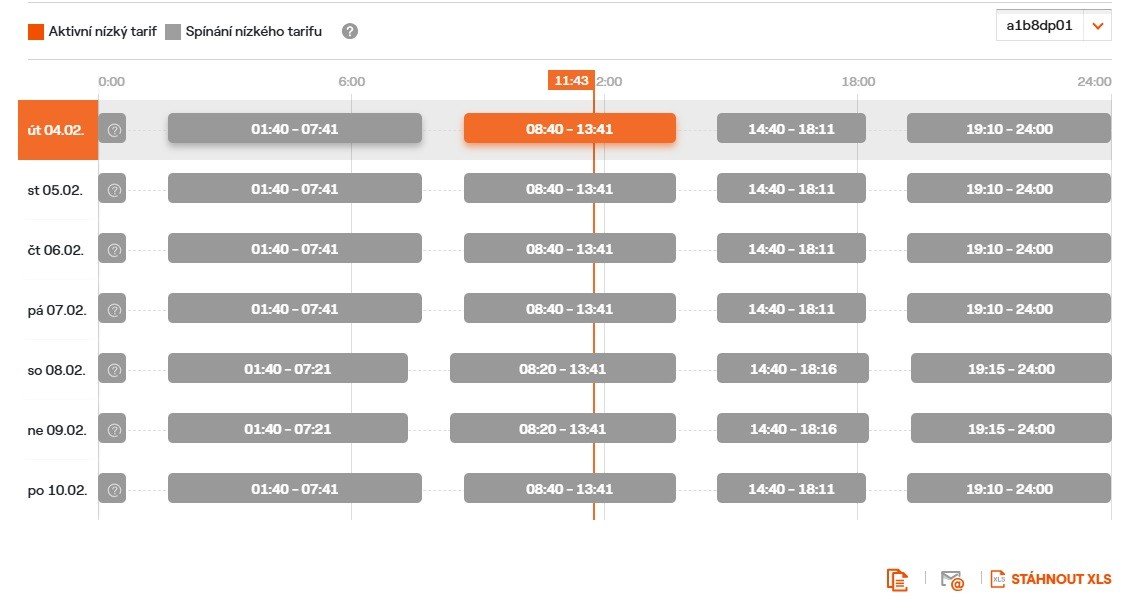Image resolution: width=1131 pixels, height=616 pixels.
Task: Click the active orange 08:40 - 13:41 block
Action: pos(569,129)
